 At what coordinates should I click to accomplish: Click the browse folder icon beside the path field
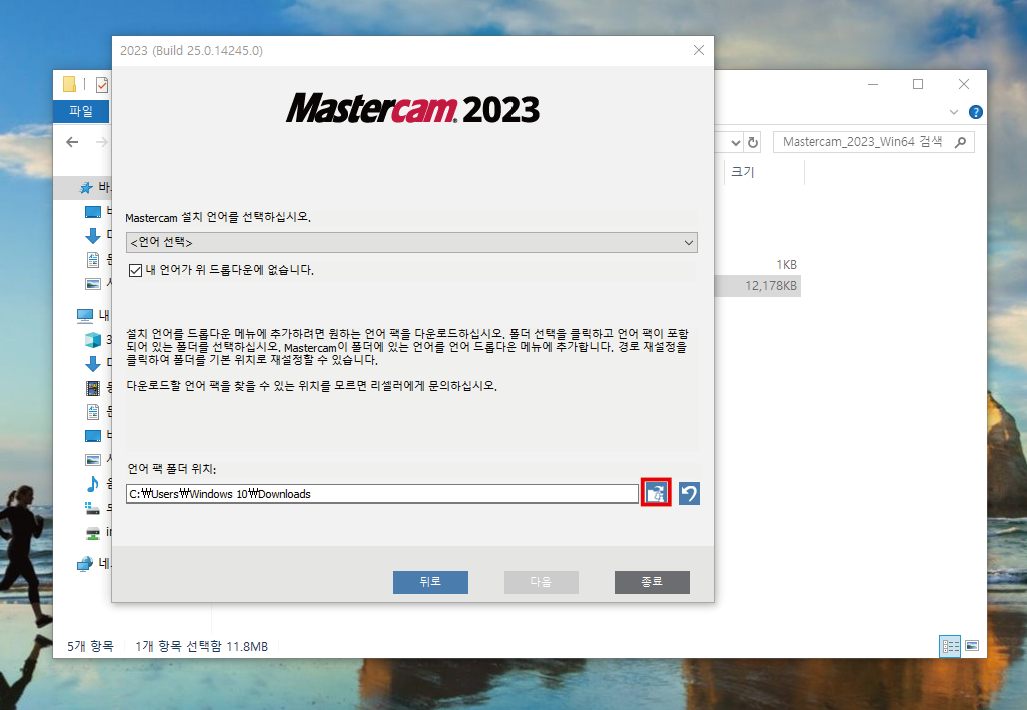pyautogui.click(x=656, y=493)
